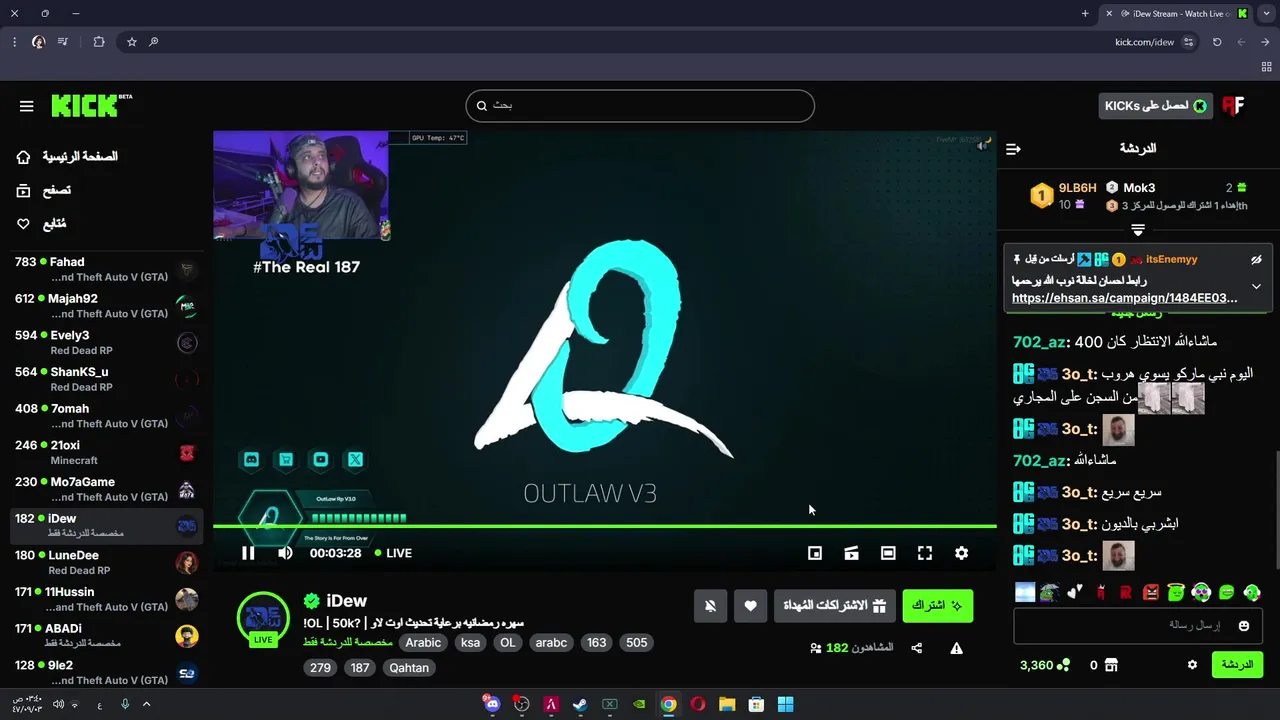Open Majah92 channel in sidebar
Viewport: 1280px width, 720px height.
105,306
